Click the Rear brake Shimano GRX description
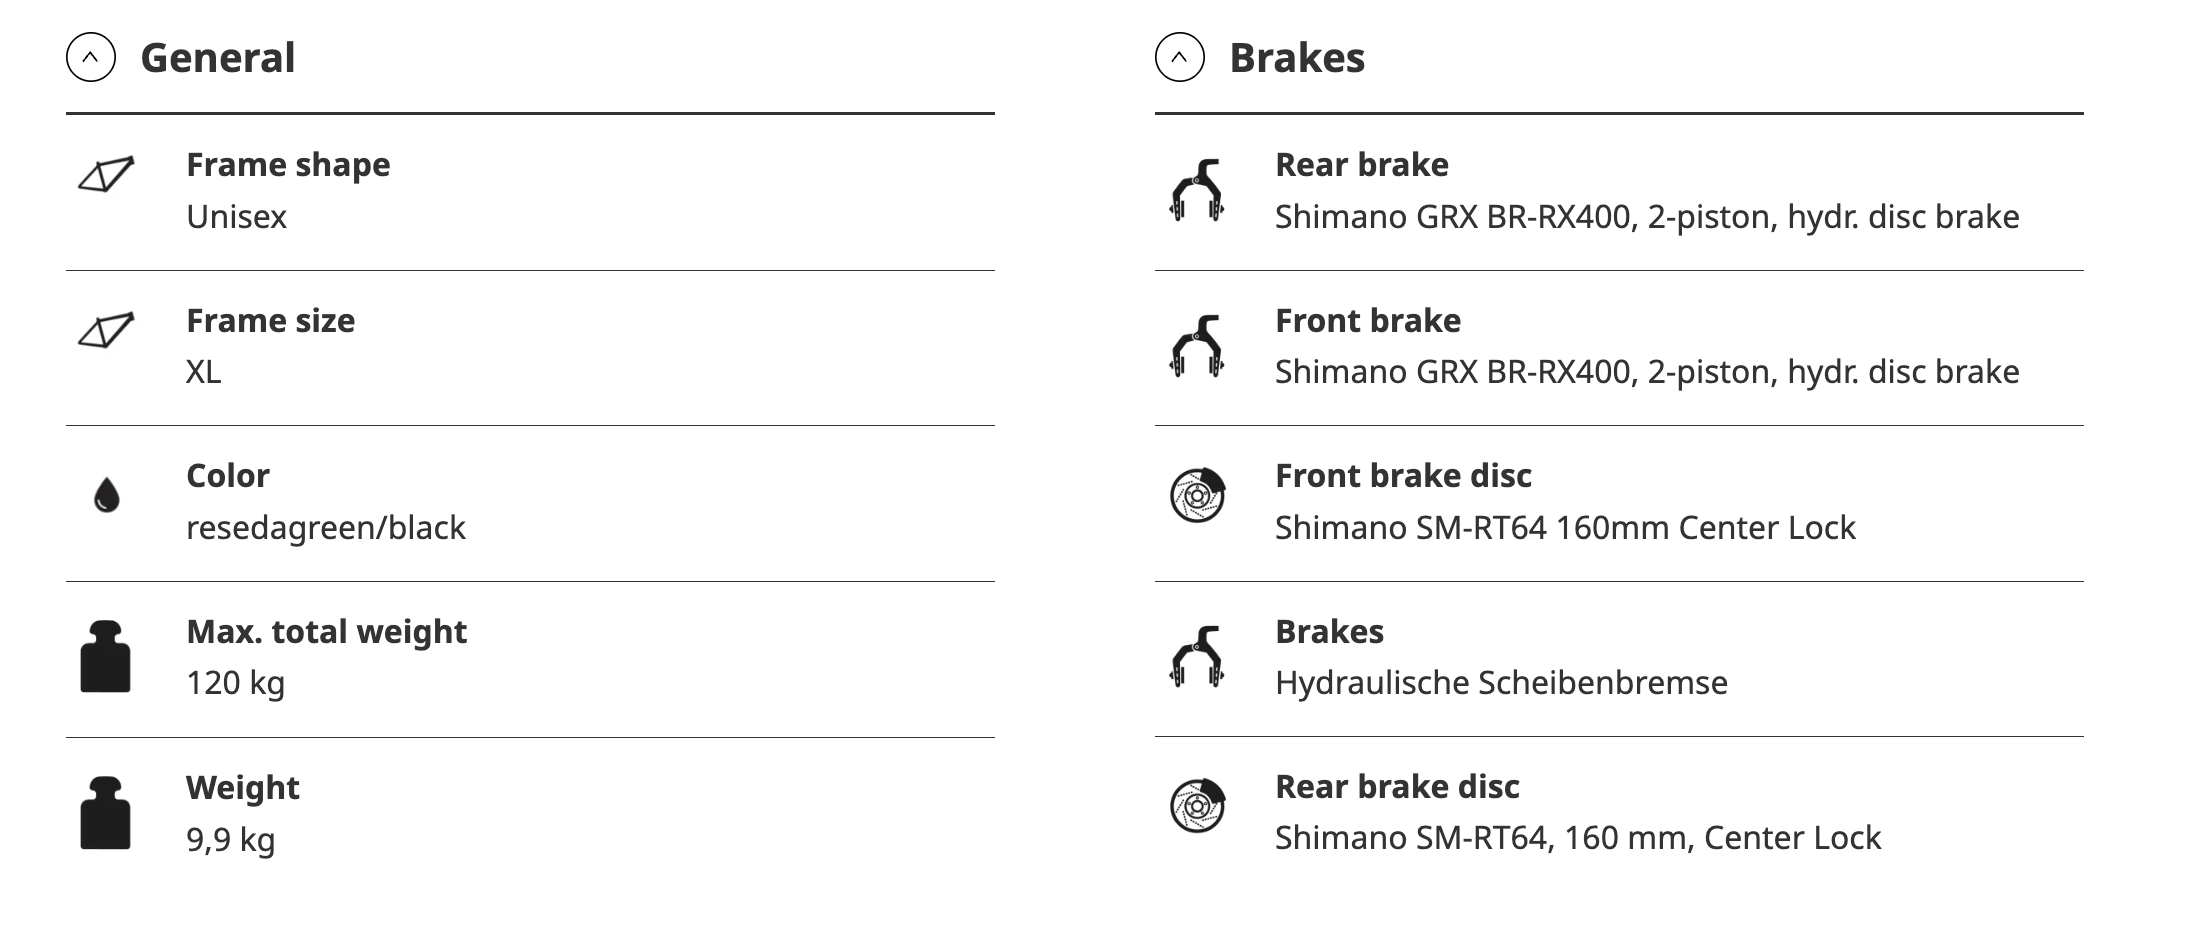 click(x=1647, y=217)
